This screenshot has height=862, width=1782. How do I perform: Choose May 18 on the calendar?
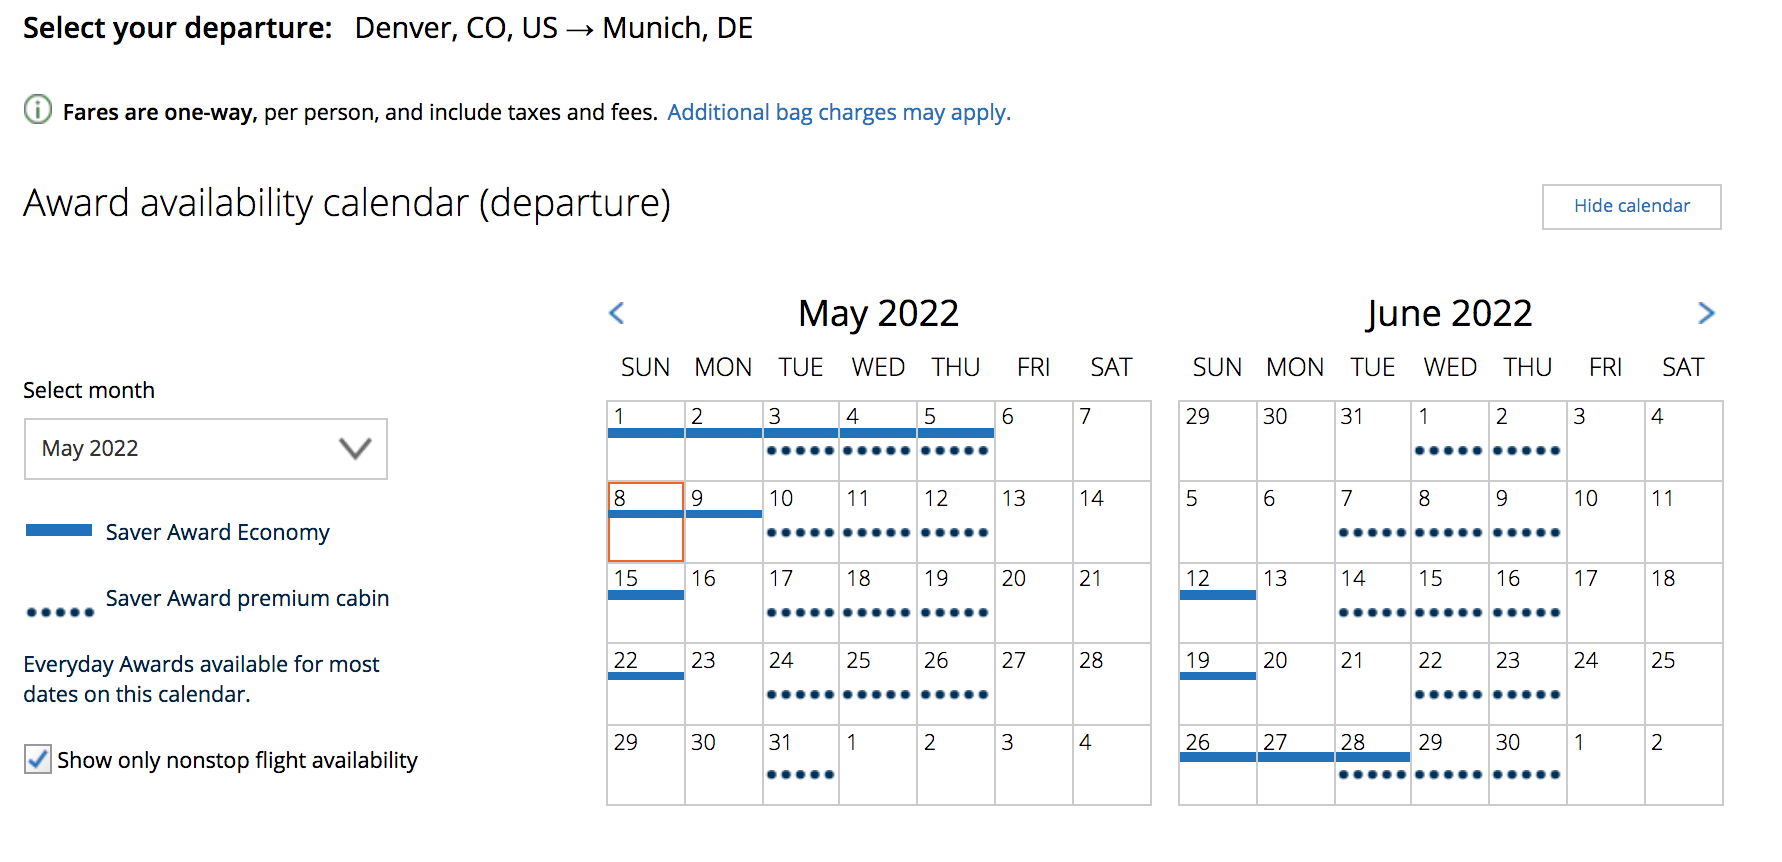click(877, 602)
